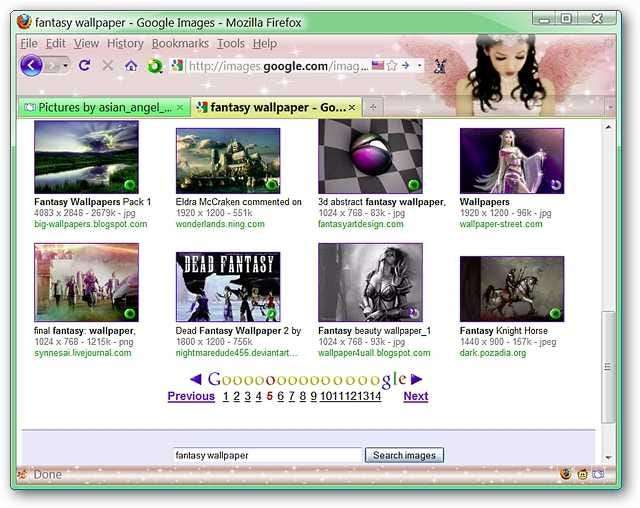Open the Fantasy Wallpapers Pack 1 landscape thumbnail
The width and height of the screenshot is (640, 508).
click(87, 157)
